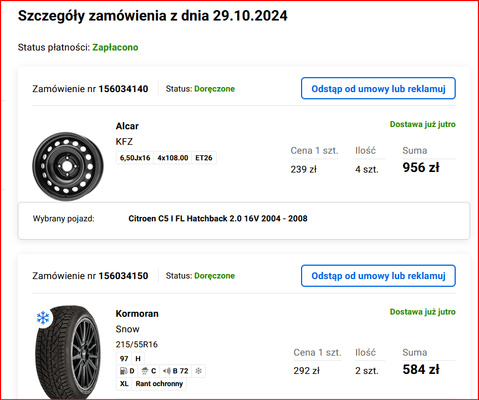Click the 4x108.00 bolt pattern tag
This screenshot has height=400, width=479.
click(173, 158)
